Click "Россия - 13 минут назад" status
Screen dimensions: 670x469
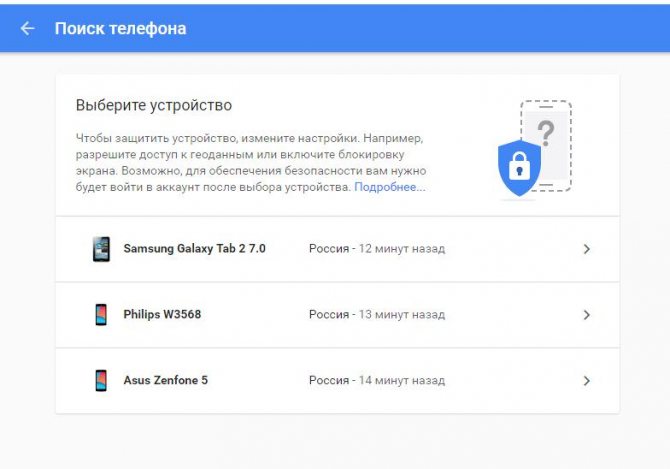[x=376, y=314]
